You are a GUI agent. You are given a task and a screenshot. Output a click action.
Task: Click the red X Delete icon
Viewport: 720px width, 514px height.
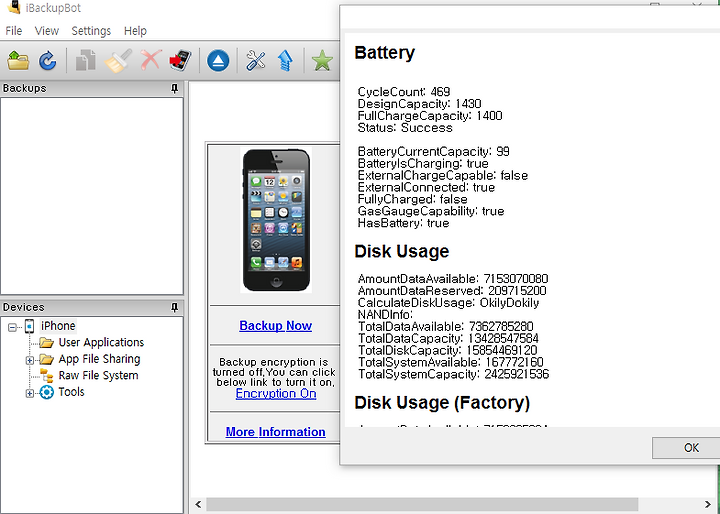[x=151, y=60]
